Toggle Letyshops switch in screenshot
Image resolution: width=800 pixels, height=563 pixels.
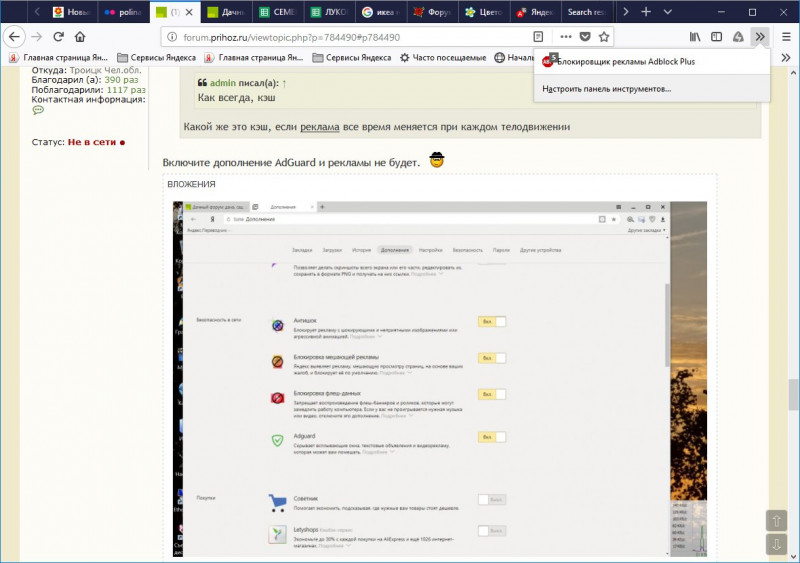(492, 531)
